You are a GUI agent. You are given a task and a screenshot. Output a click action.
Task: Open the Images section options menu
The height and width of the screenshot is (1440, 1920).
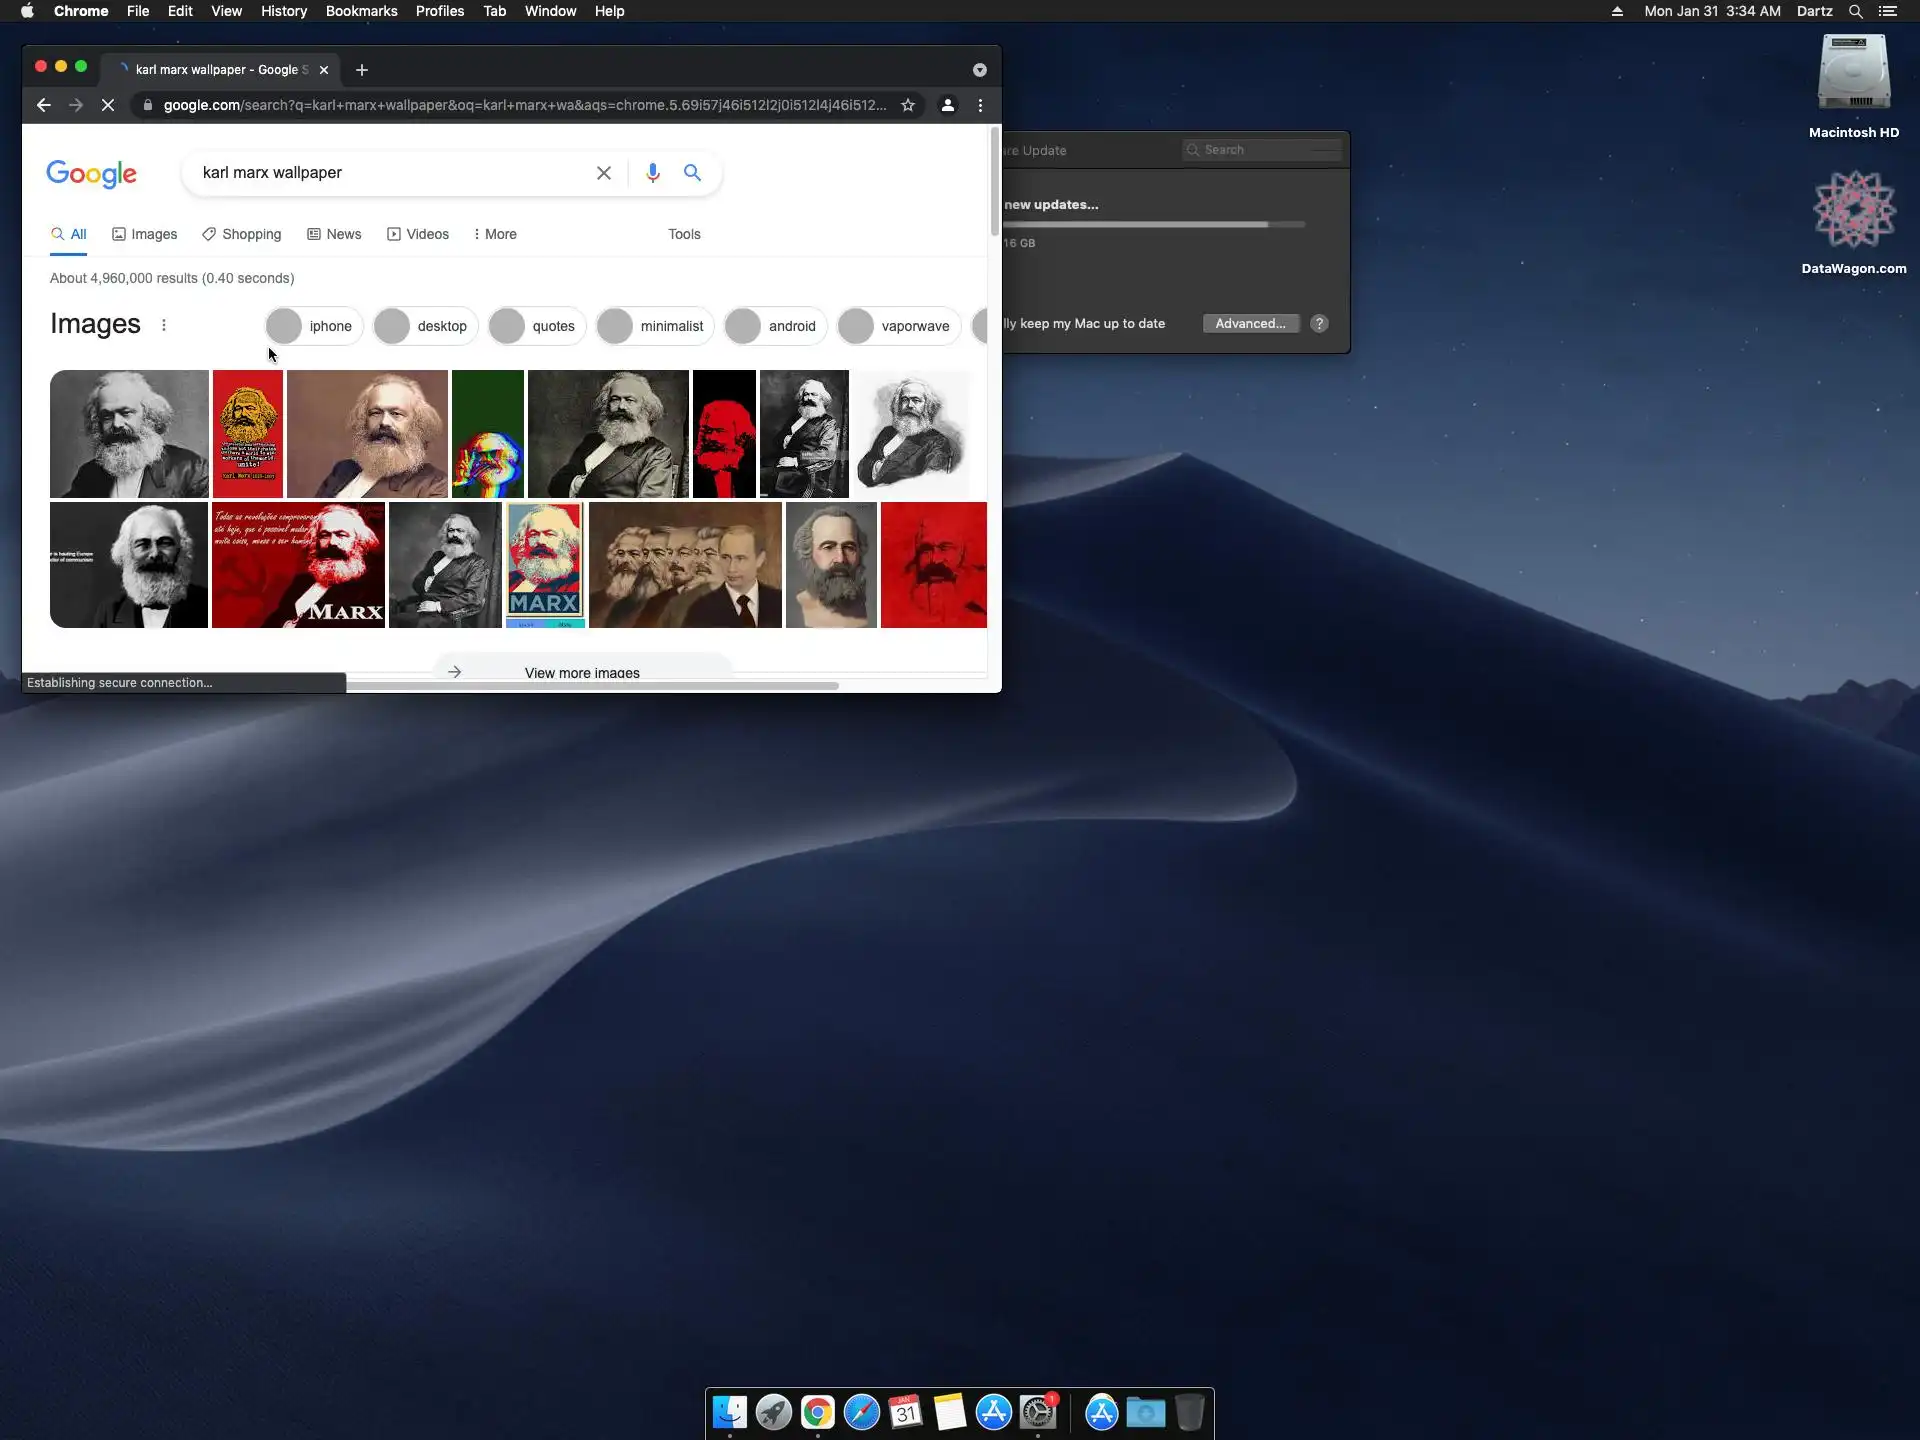[x=164, y=325]
